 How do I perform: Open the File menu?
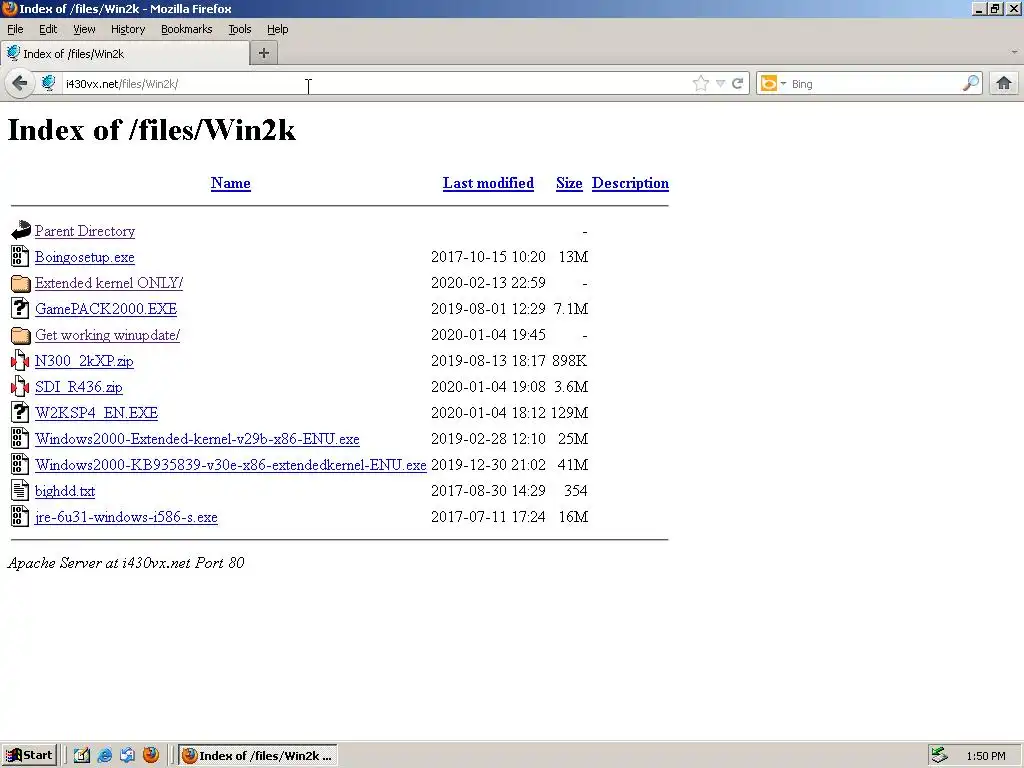click(x=15, y=29)
